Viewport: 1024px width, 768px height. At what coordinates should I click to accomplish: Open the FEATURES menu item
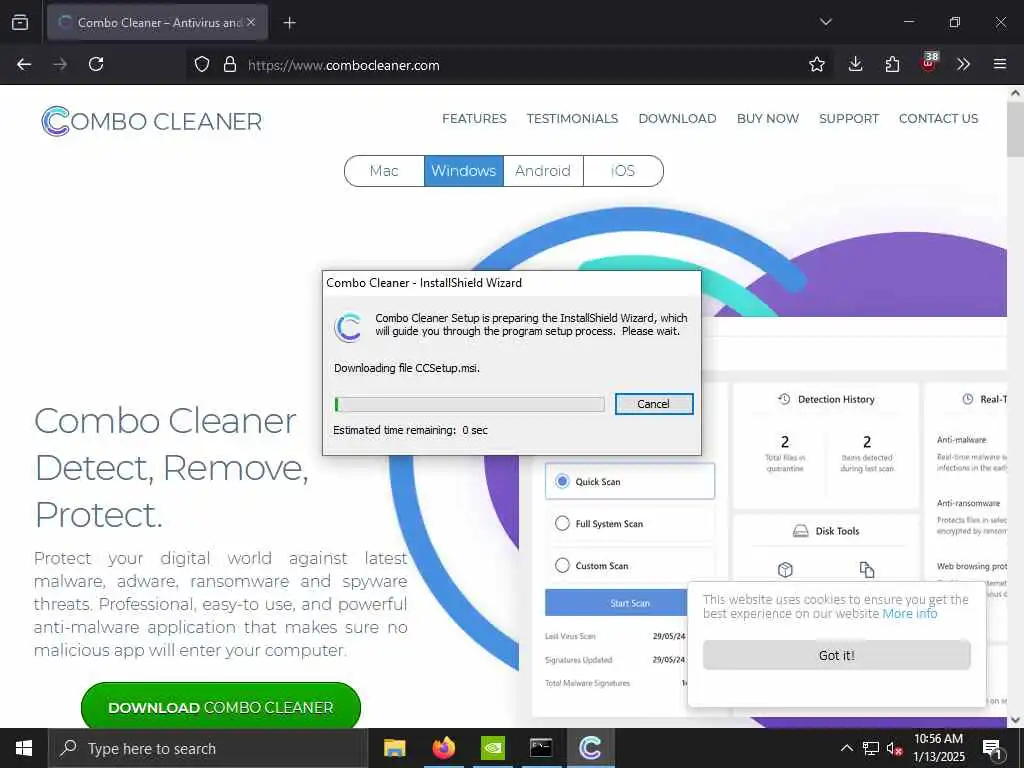[x=474, y=118]
